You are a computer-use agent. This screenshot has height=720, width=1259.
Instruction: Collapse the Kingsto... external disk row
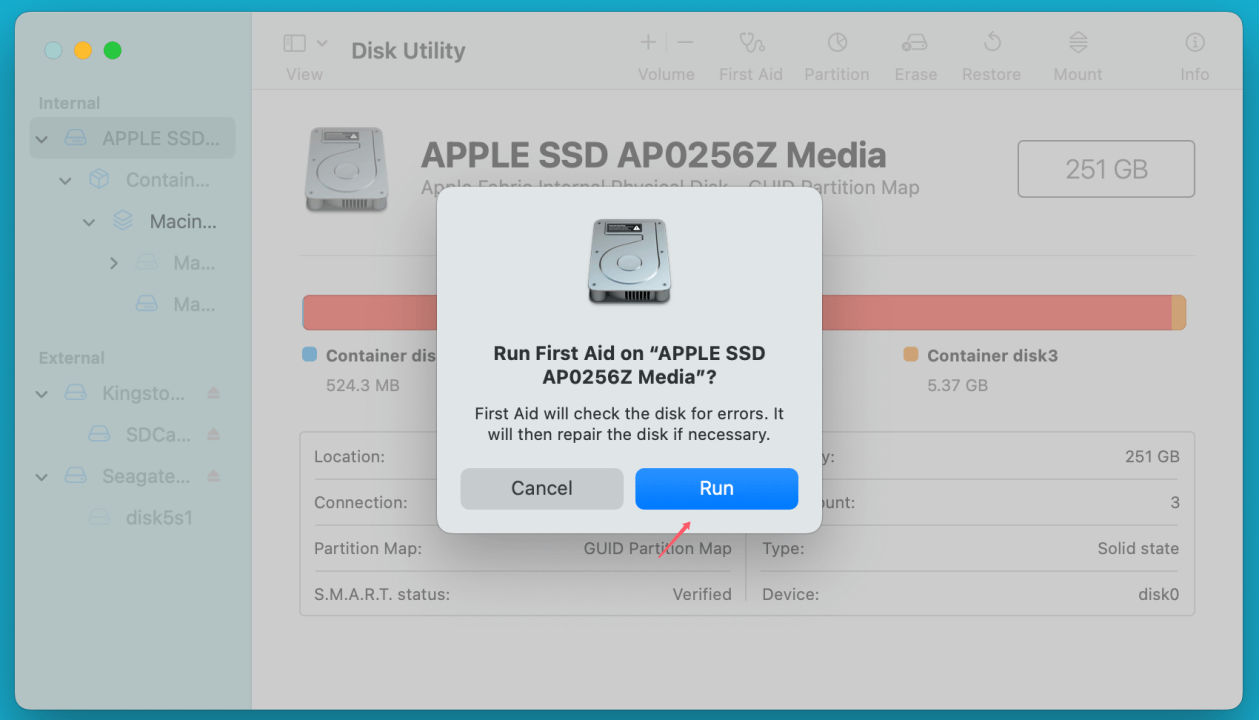click(42, 393)
